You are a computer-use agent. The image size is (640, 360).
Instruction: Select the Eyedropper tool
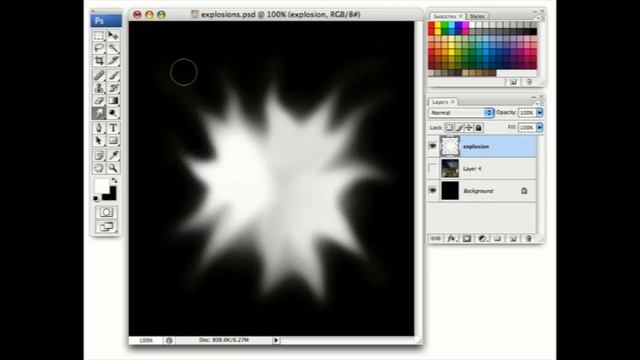tap(113, 155)
